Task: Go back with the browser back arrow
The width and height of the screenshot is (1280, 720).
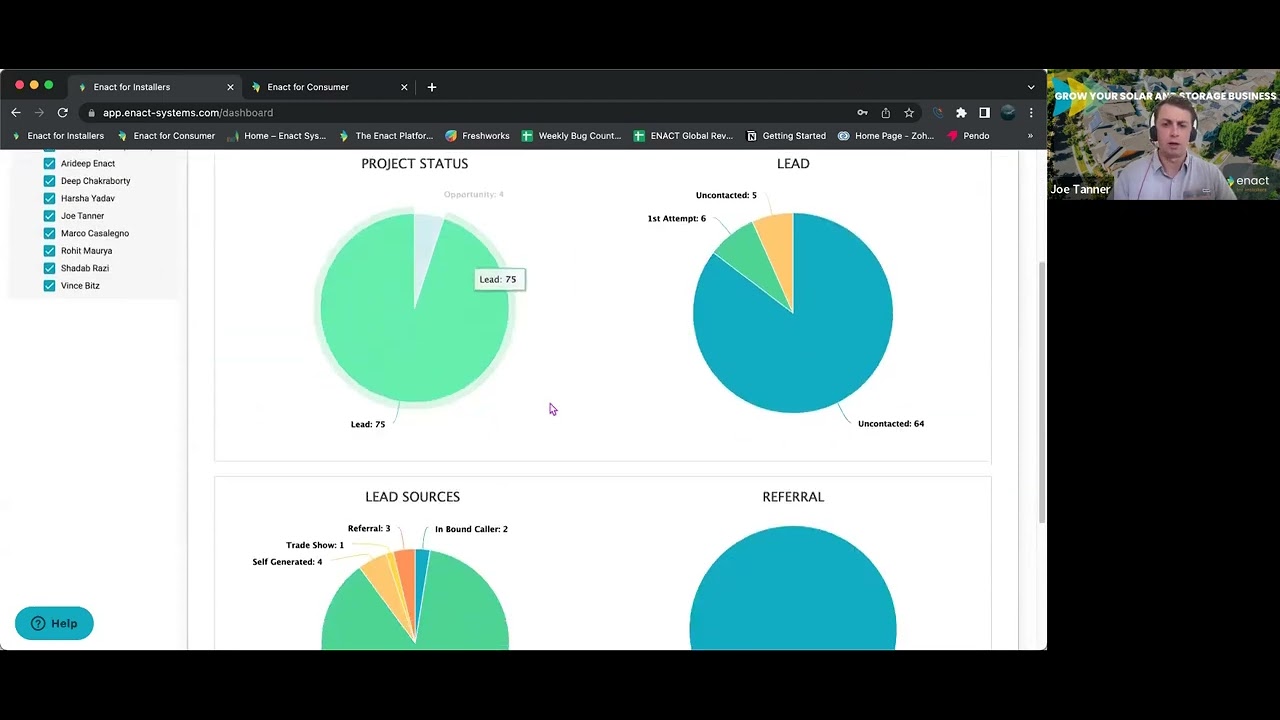Action: [x=16, y=113]
